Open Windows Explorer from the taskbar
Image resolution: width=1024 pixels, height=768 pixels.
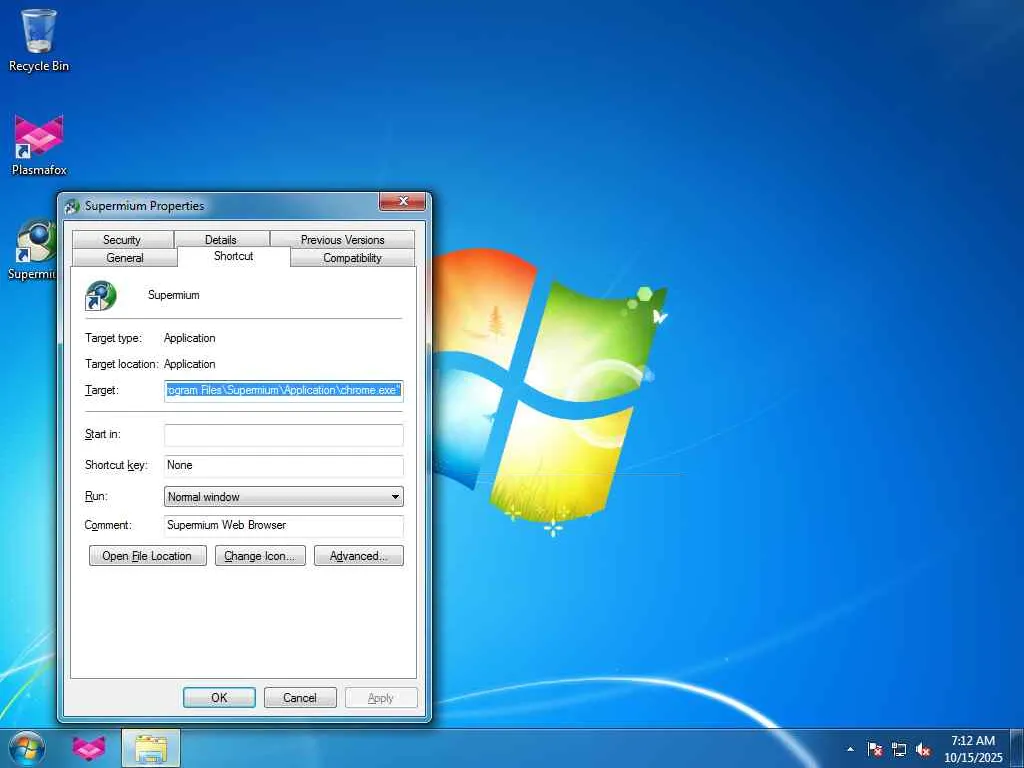click(x=151, y=748)
